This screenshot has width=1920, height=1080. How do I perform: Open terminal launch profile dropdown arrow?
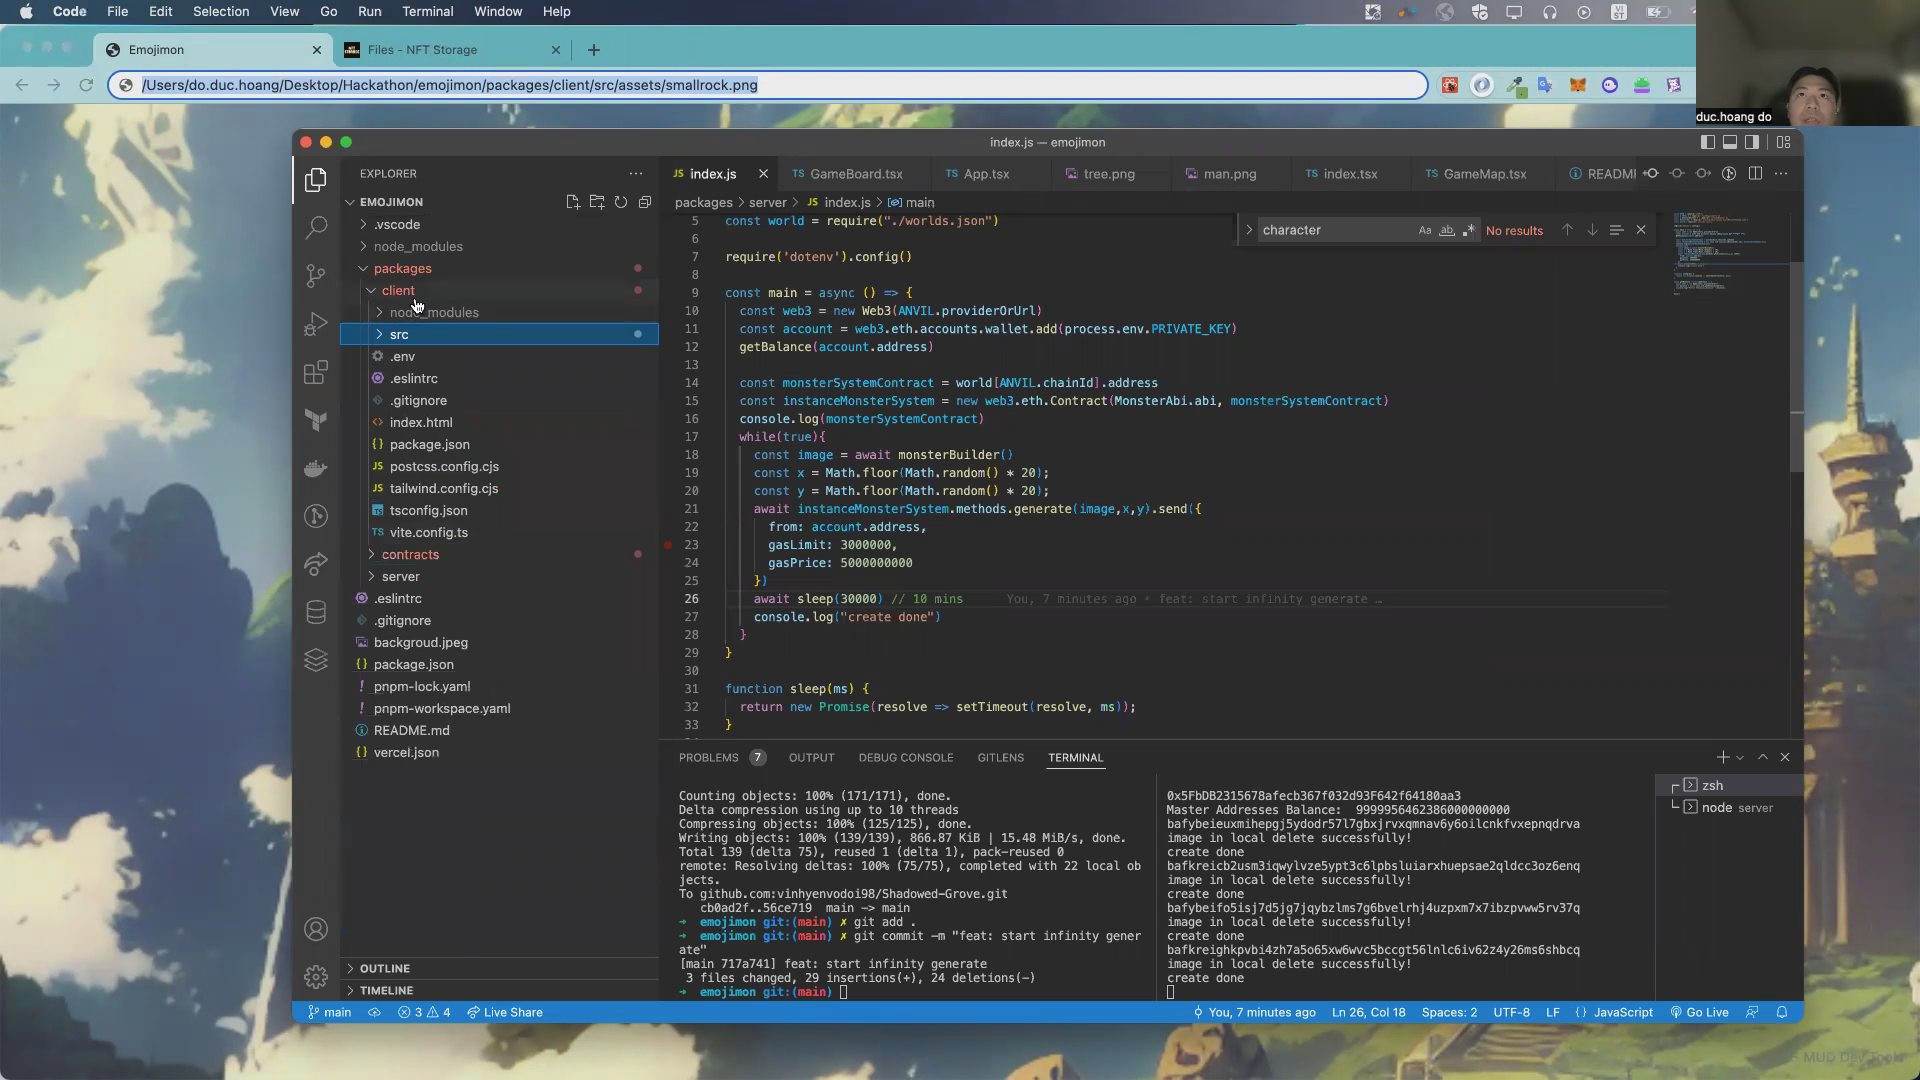click(1740, 758)
